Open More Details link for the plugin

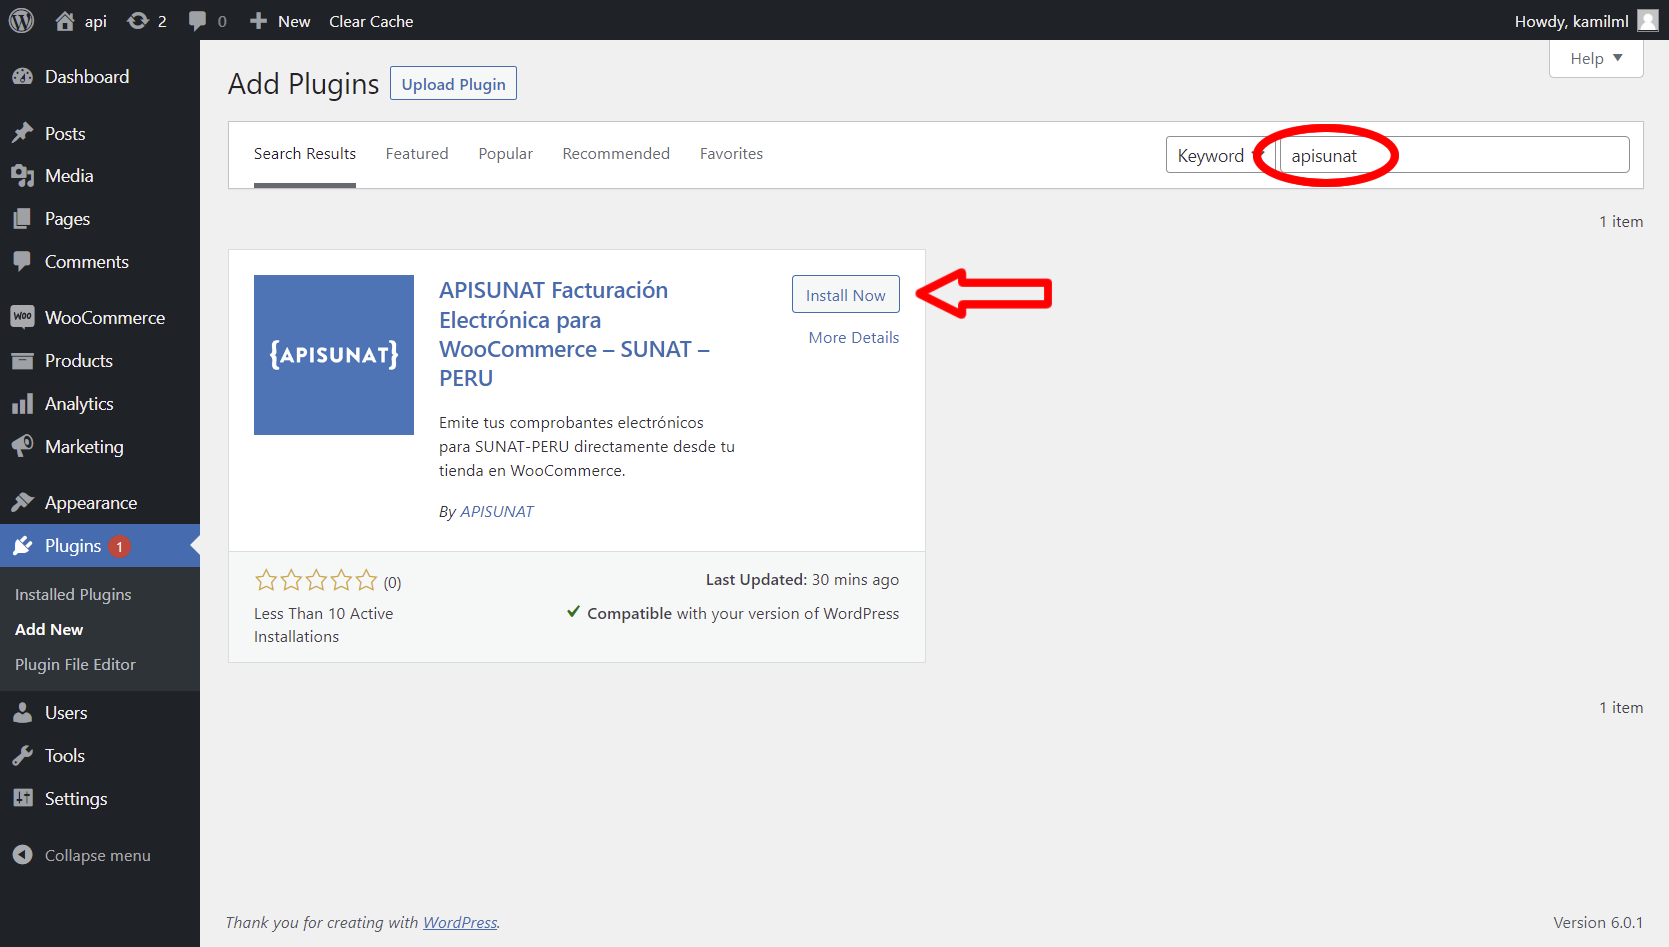(854, 338)
